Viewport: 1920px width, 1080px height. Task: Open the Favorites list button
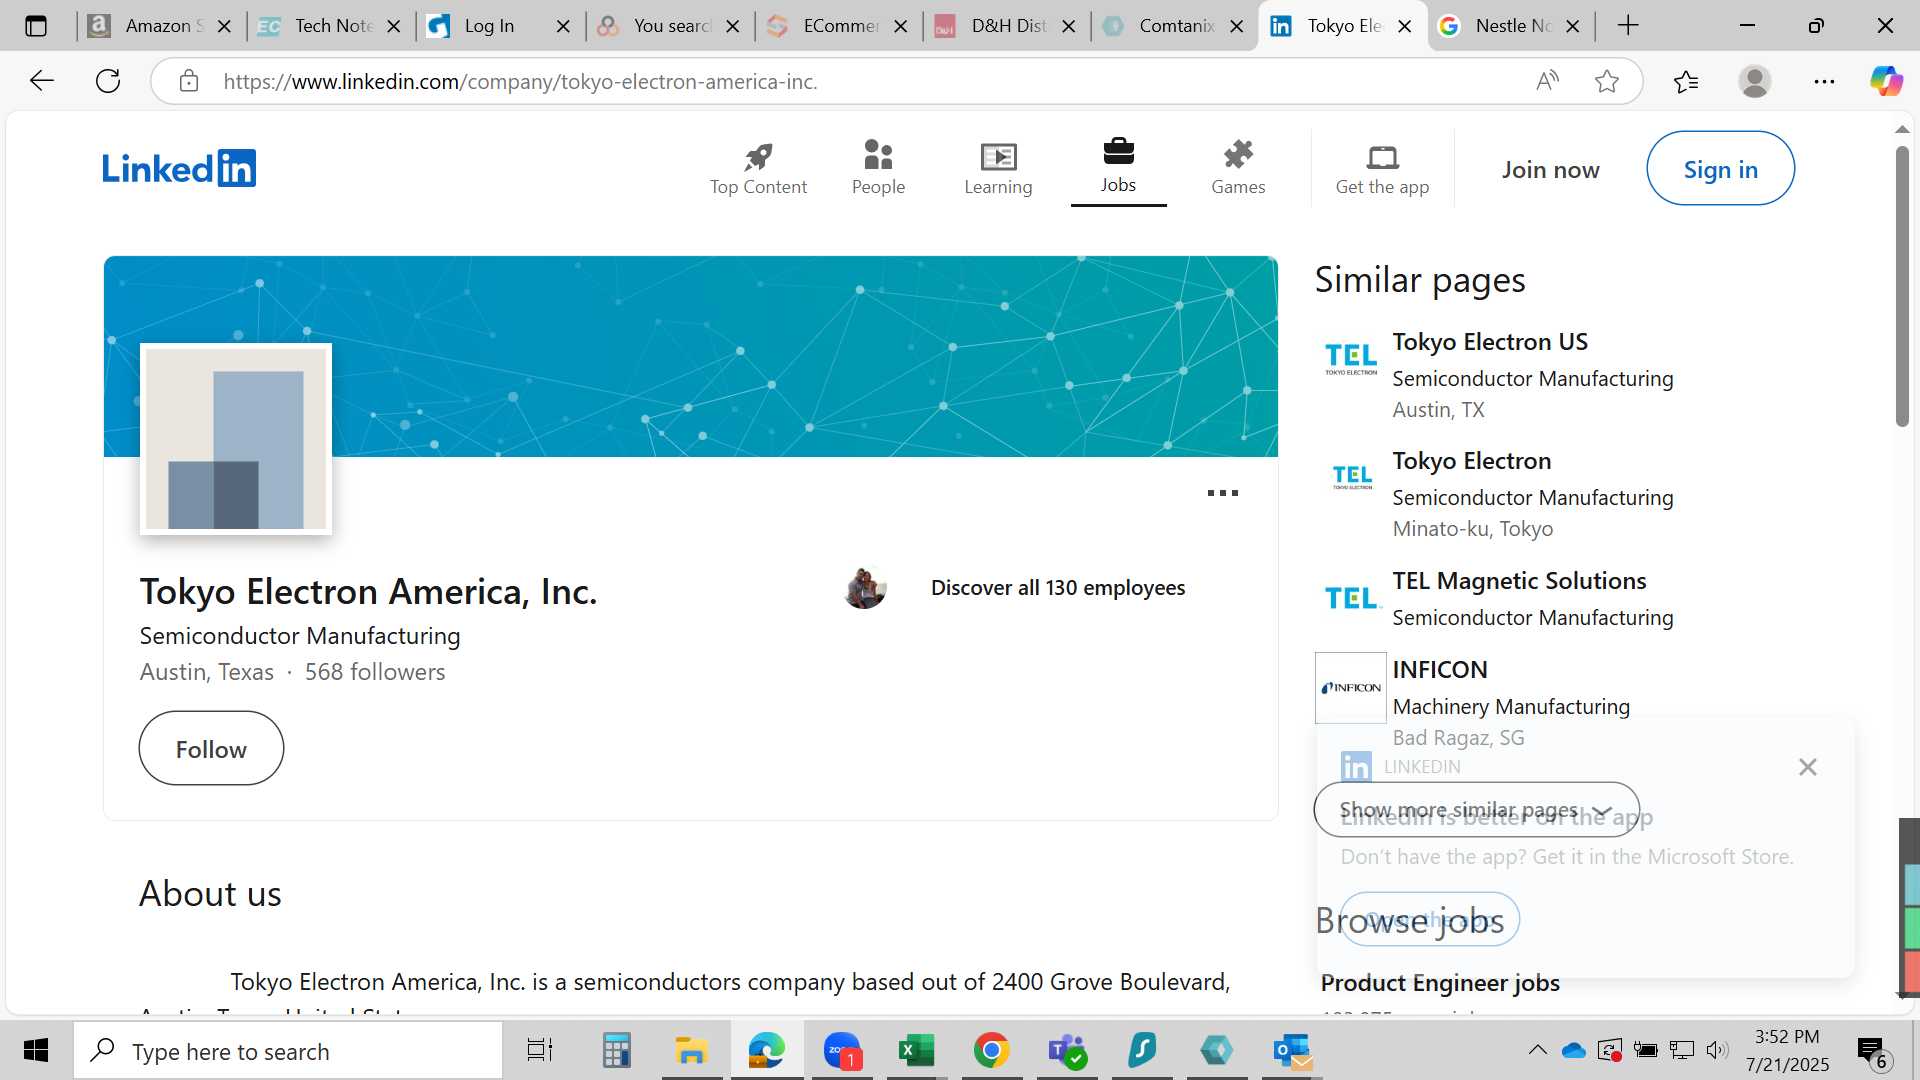click(1686, 81)
